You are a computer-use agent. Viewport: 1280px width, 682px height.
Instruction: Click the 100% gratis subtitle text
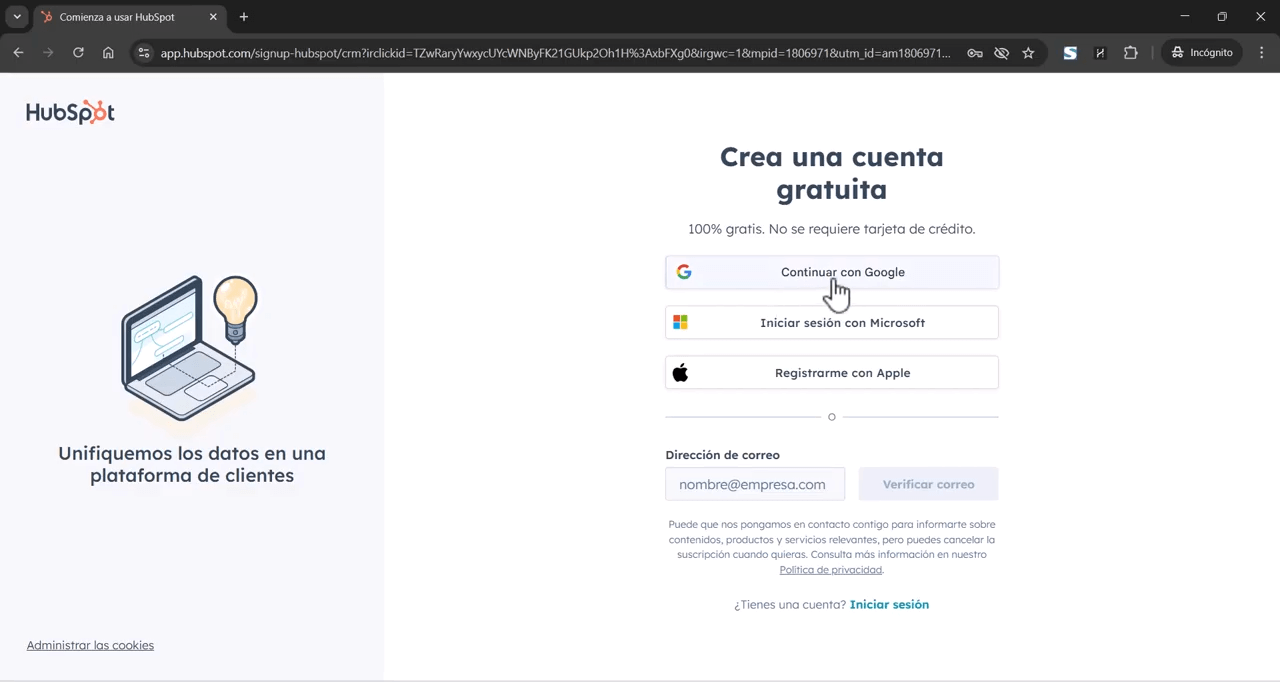click(x=832, y=229)
